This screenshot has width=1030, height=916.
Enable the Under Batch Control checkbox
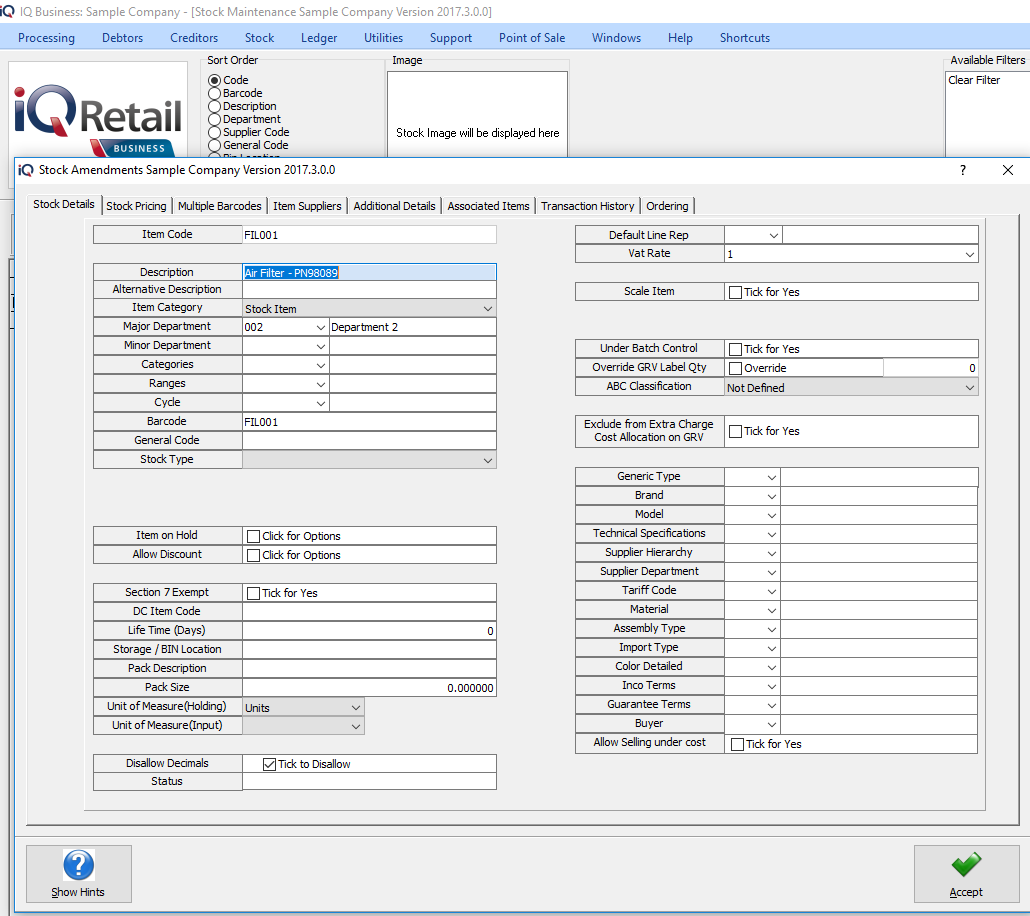click(x=736, y=349)
